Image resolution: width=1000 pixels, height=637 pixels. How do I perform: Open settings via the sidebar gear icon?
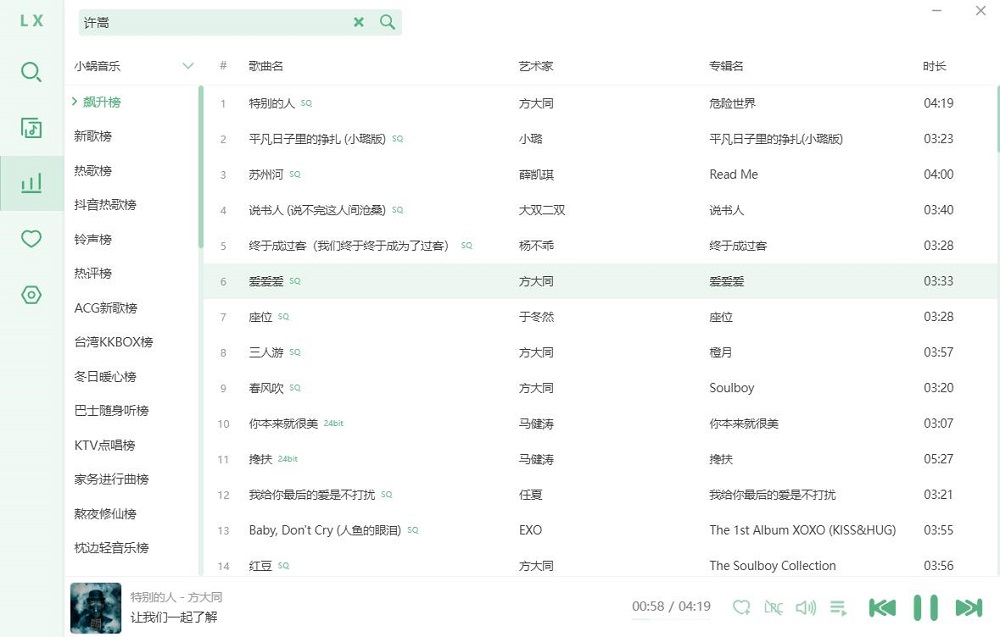coord(30,294)
